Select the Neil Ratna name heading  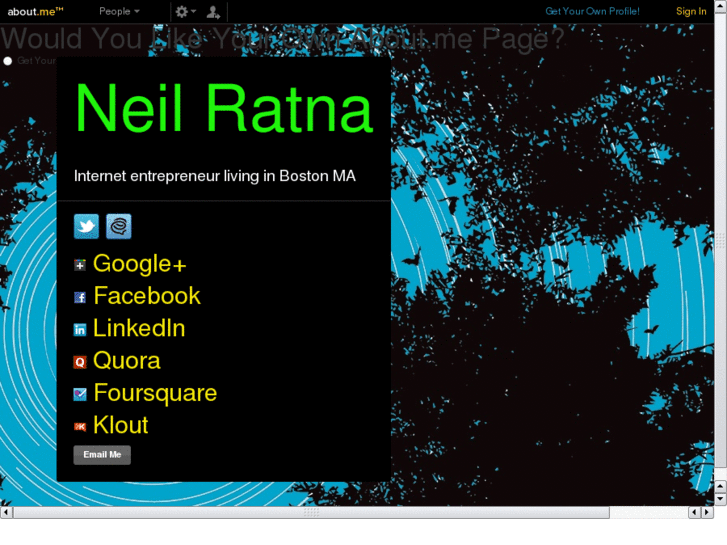[x=224, y=109]
